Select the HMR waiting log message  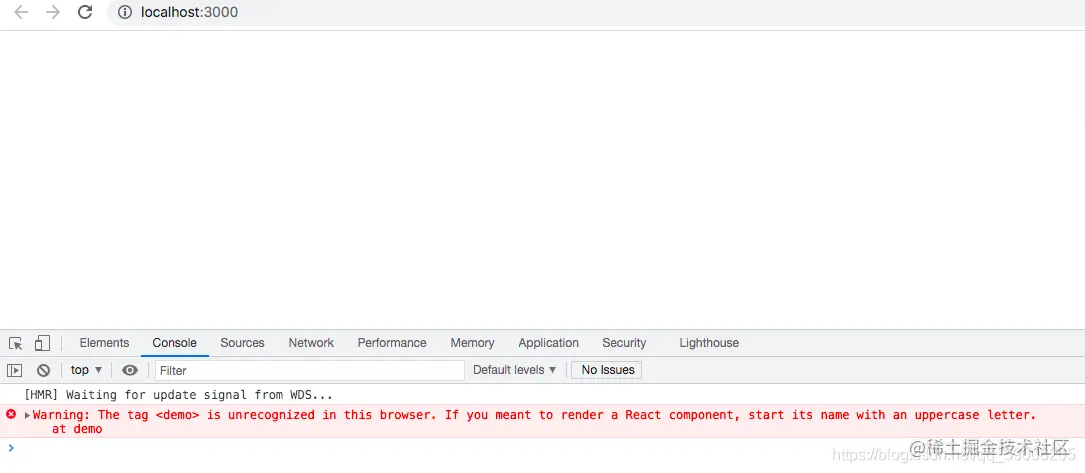[179, 396]
